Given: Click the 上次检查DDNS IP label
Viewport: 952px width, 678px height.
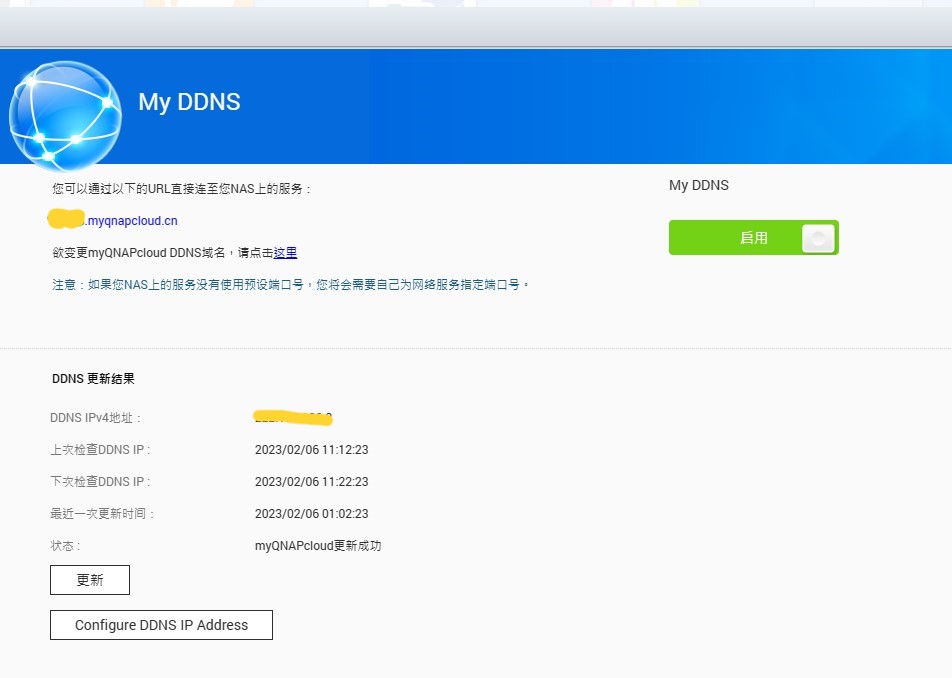Looking at the screenshot, I should pos(100,450).
